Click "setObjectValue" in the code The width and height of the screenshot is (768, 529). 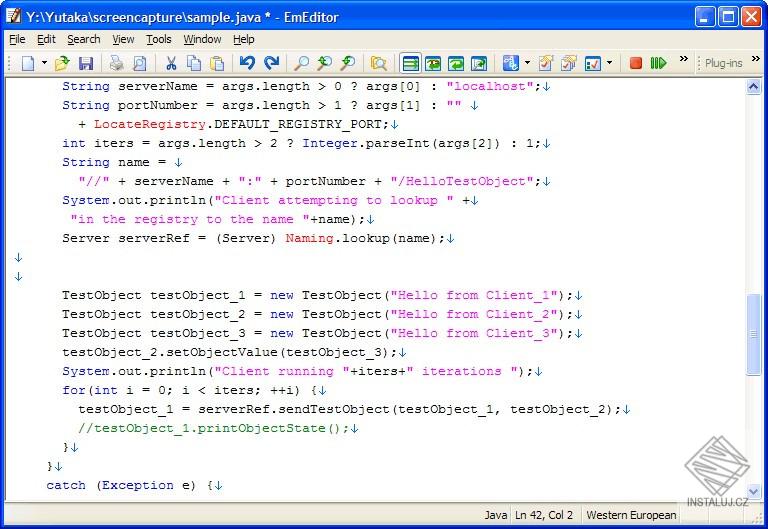click(x=221, y=353)
